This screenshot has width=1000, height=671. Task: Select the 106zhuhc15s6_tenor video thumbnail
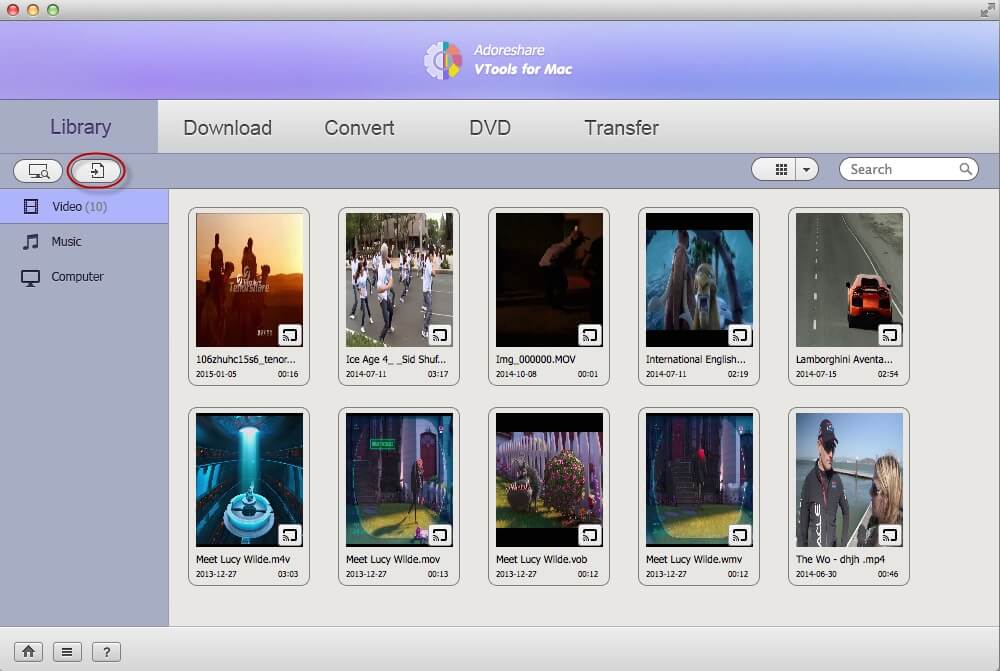tap(249, 280)
